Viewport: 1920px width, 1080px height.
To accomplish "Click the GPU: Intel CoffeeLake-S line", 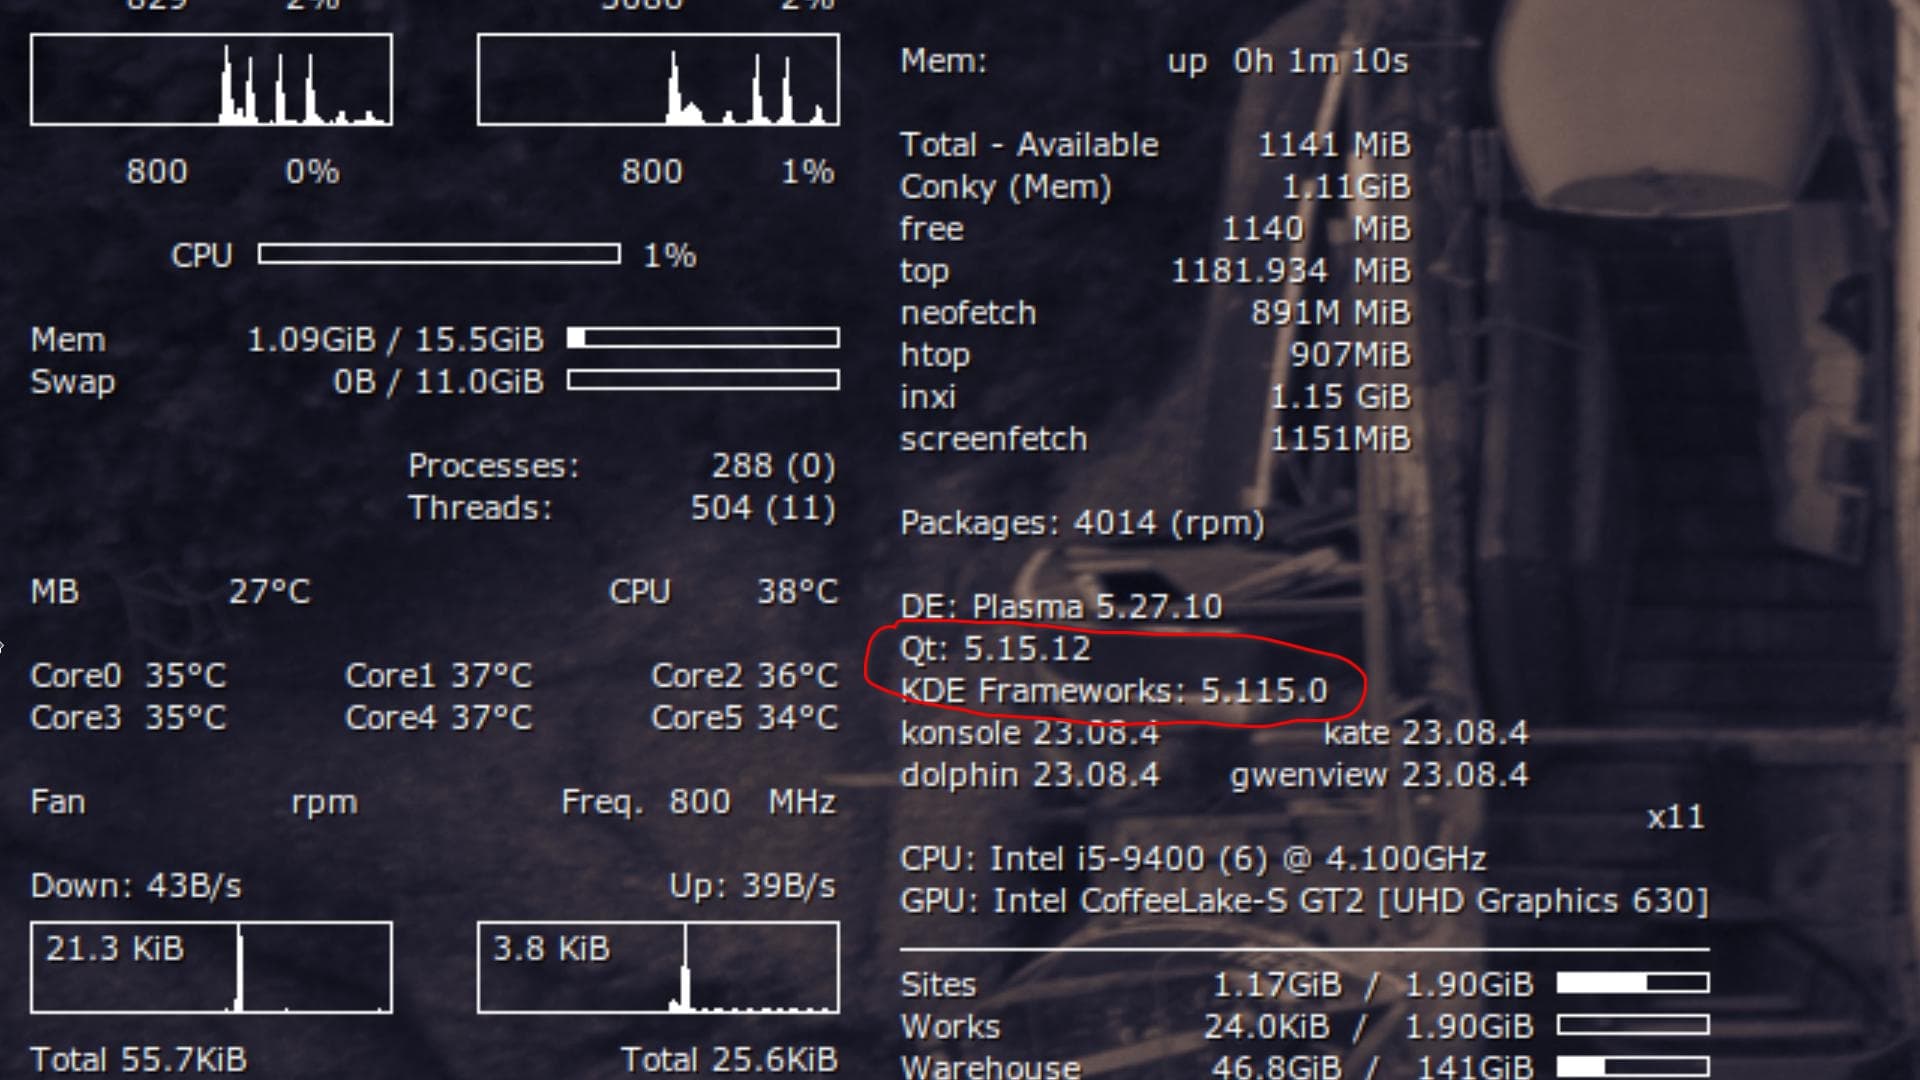I will 1303,900.
